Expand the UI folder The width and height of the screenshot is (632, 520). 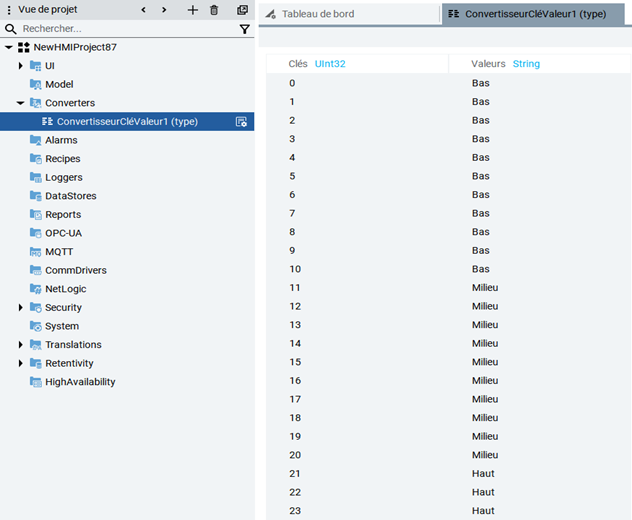pyautogui.click(x=21, y=66)
